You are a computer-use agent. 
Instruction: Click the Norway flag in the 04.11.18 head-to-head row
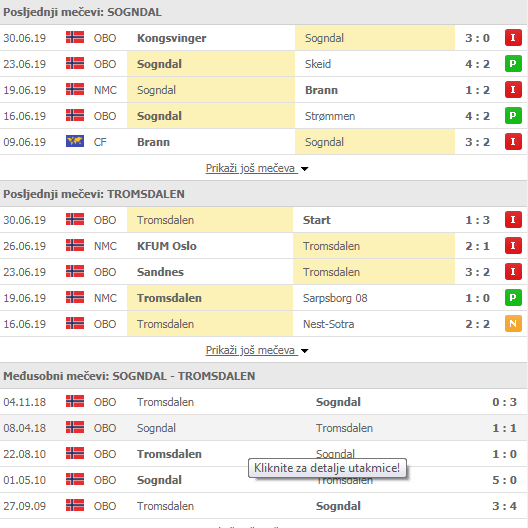75,401
